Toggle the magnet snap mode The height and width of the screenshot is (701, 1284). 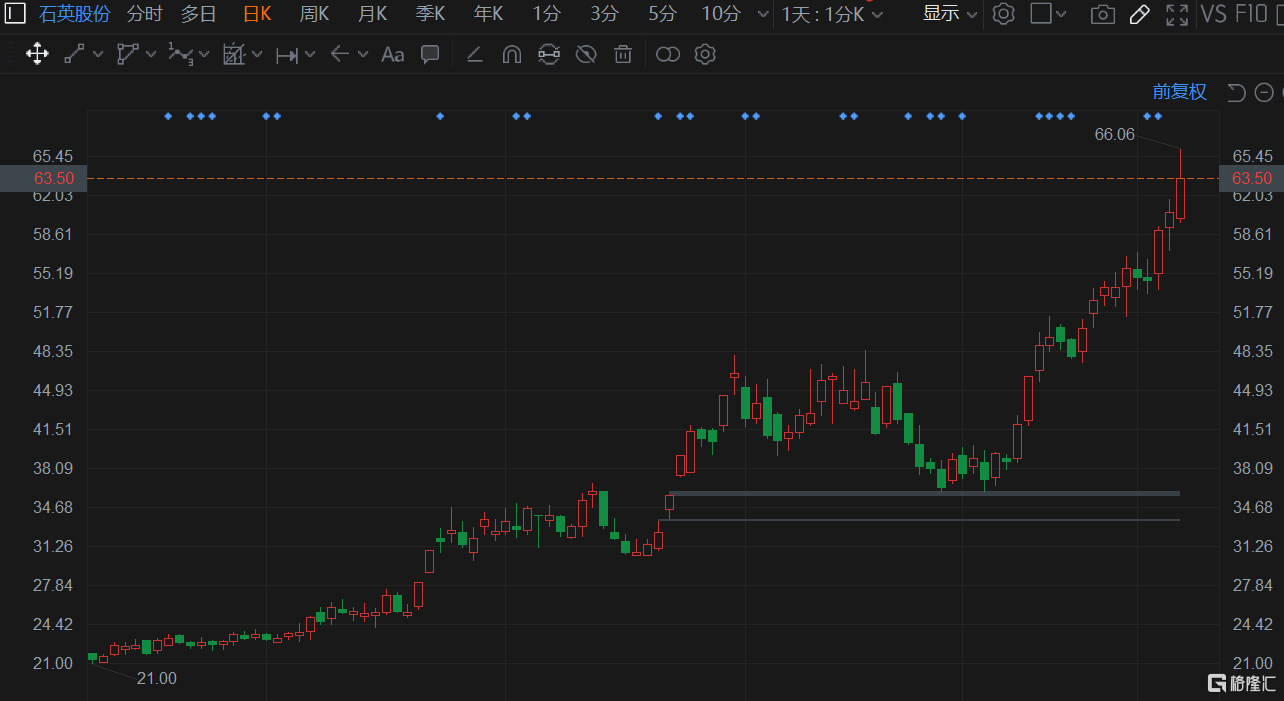(511, 54)
